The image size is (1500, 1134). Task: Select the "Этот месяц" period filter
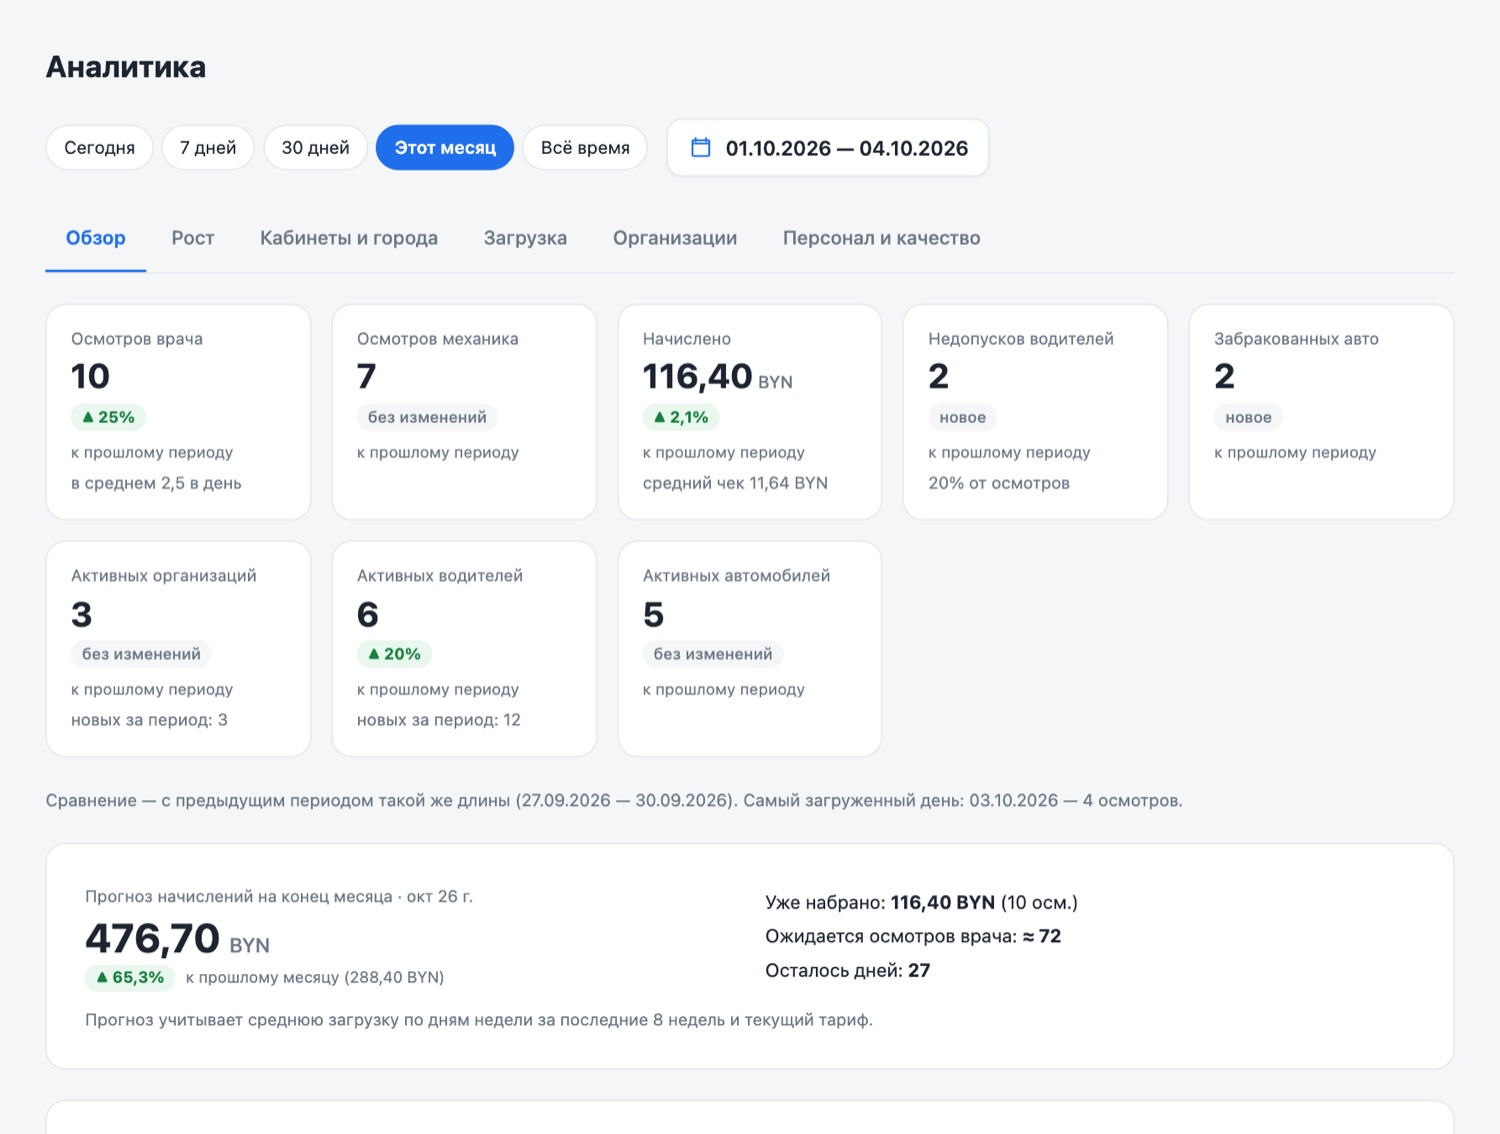[x=445, y=148]
